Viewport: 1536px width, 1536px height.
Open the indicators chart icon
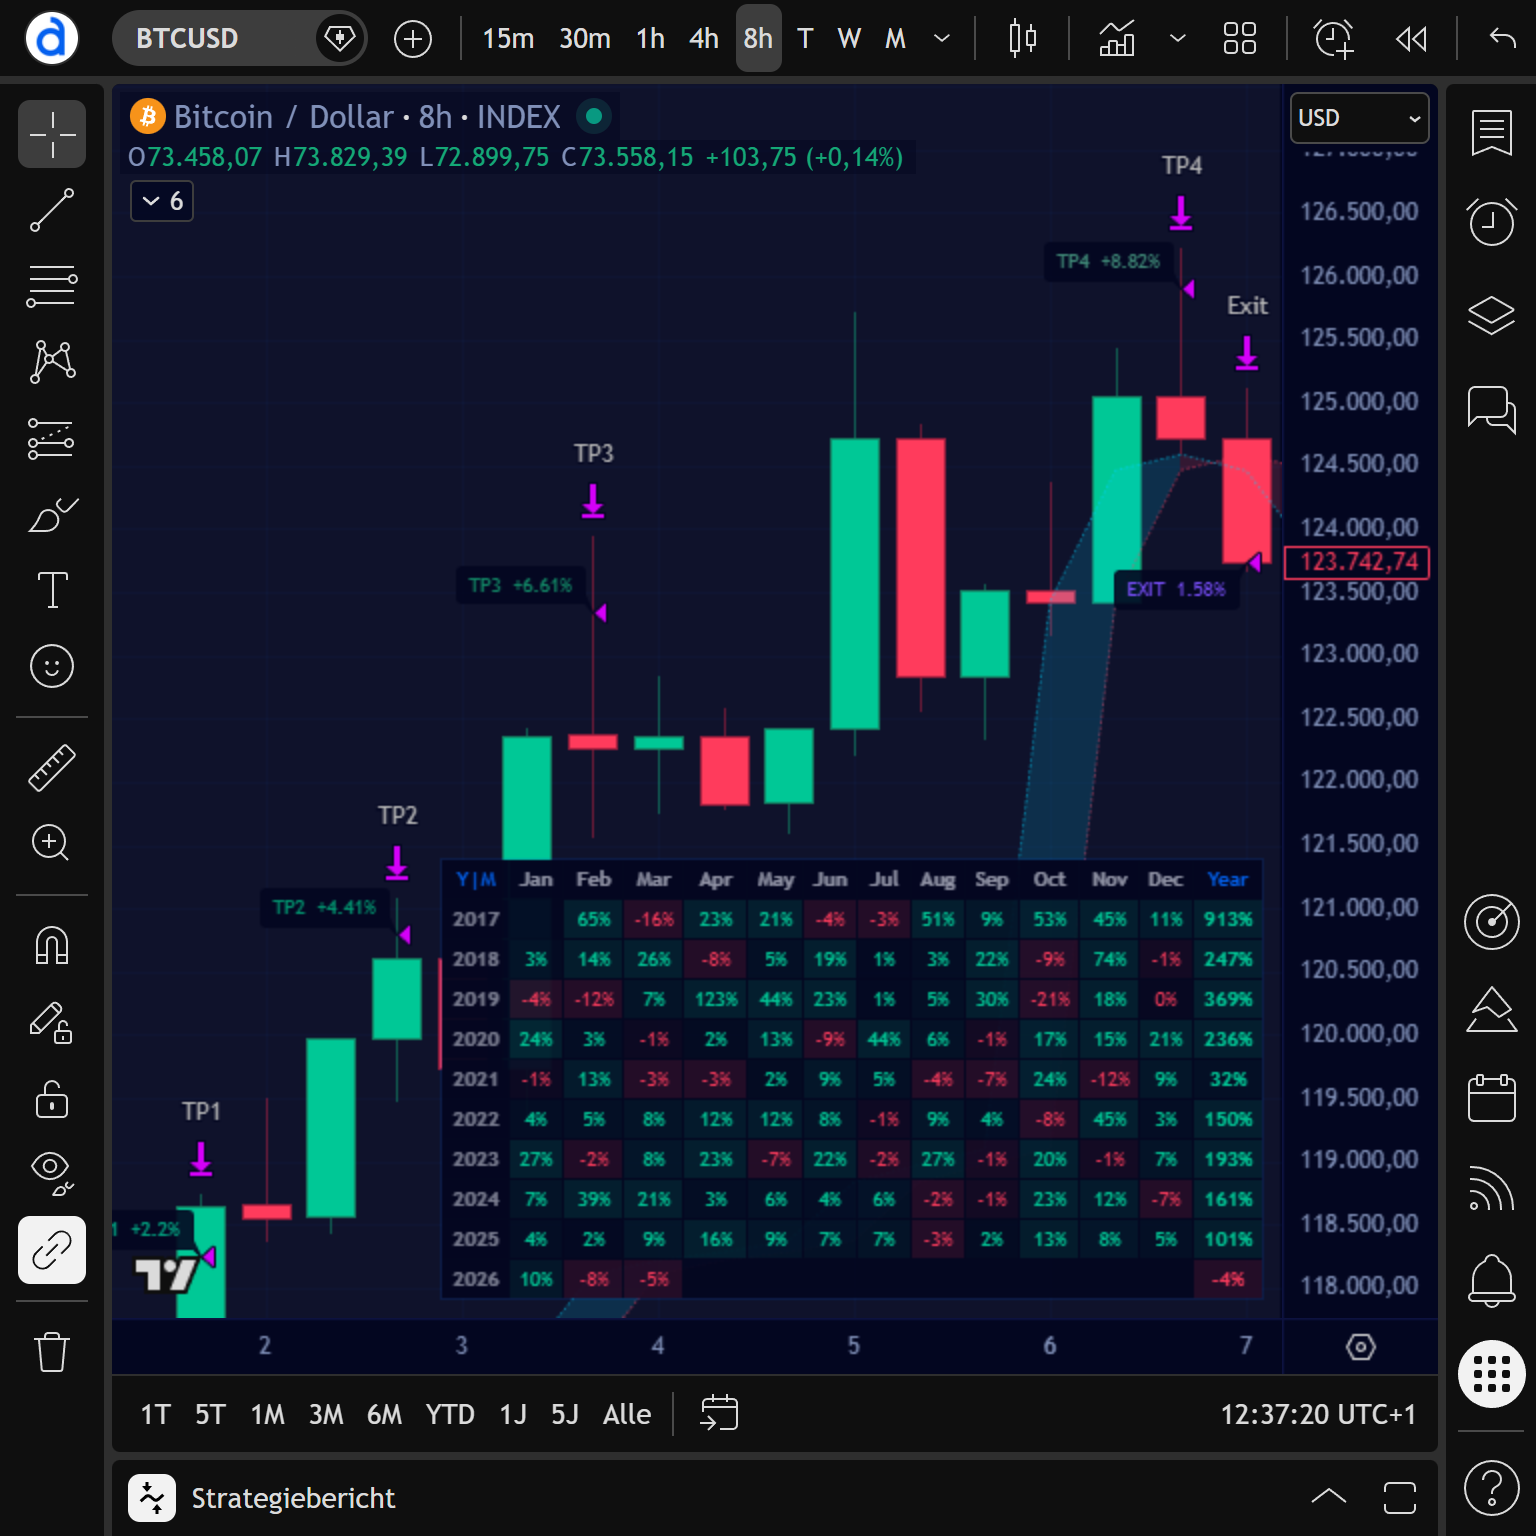pyautogui.click(x=1117, y=39)
